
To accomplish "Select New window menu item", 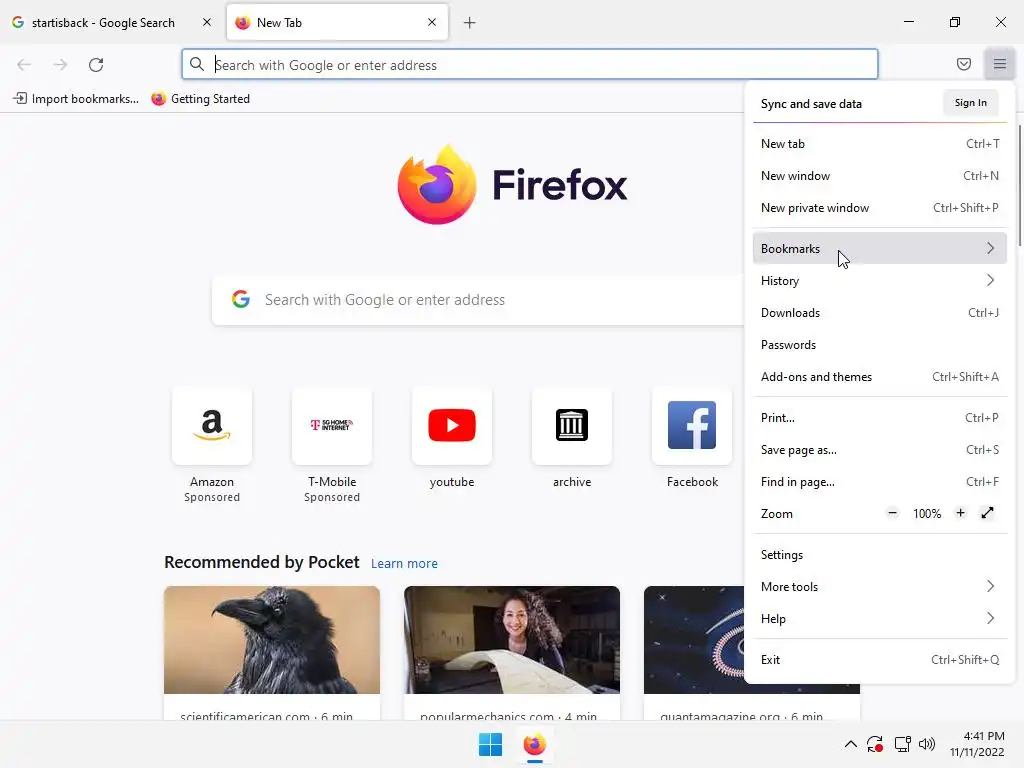I will 879,176.
